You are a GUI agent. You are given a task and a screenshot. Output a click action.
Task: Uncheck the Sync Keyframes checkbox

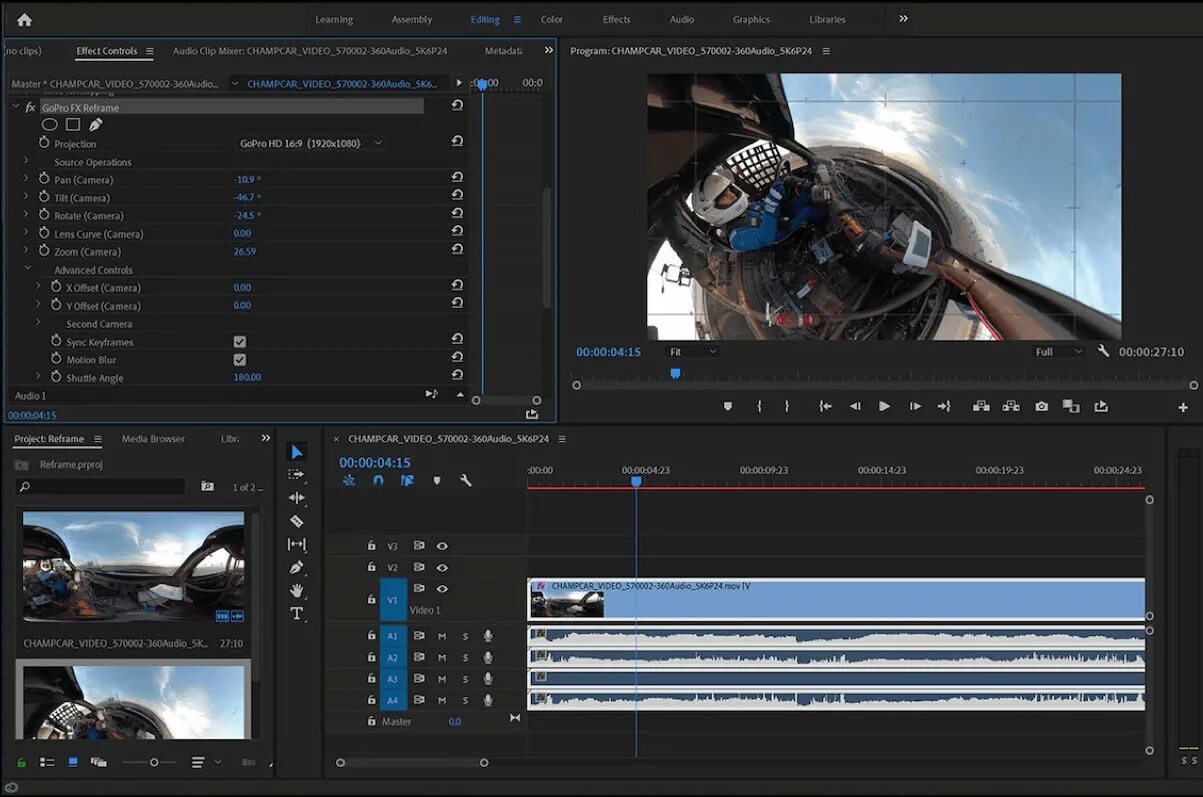[240, 342]
